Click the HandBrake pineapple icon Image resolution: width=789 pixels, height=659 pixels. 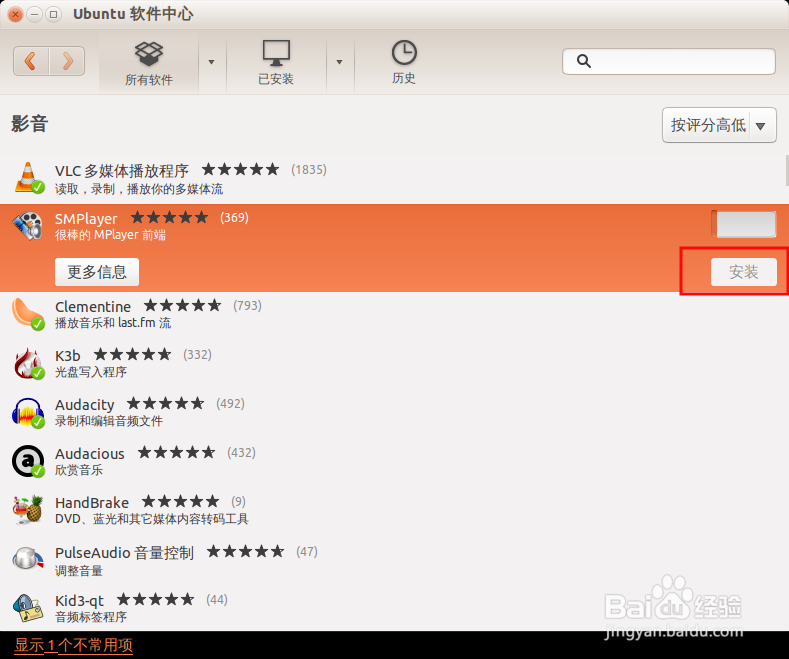pyautogui.click(x=28, y=509)
